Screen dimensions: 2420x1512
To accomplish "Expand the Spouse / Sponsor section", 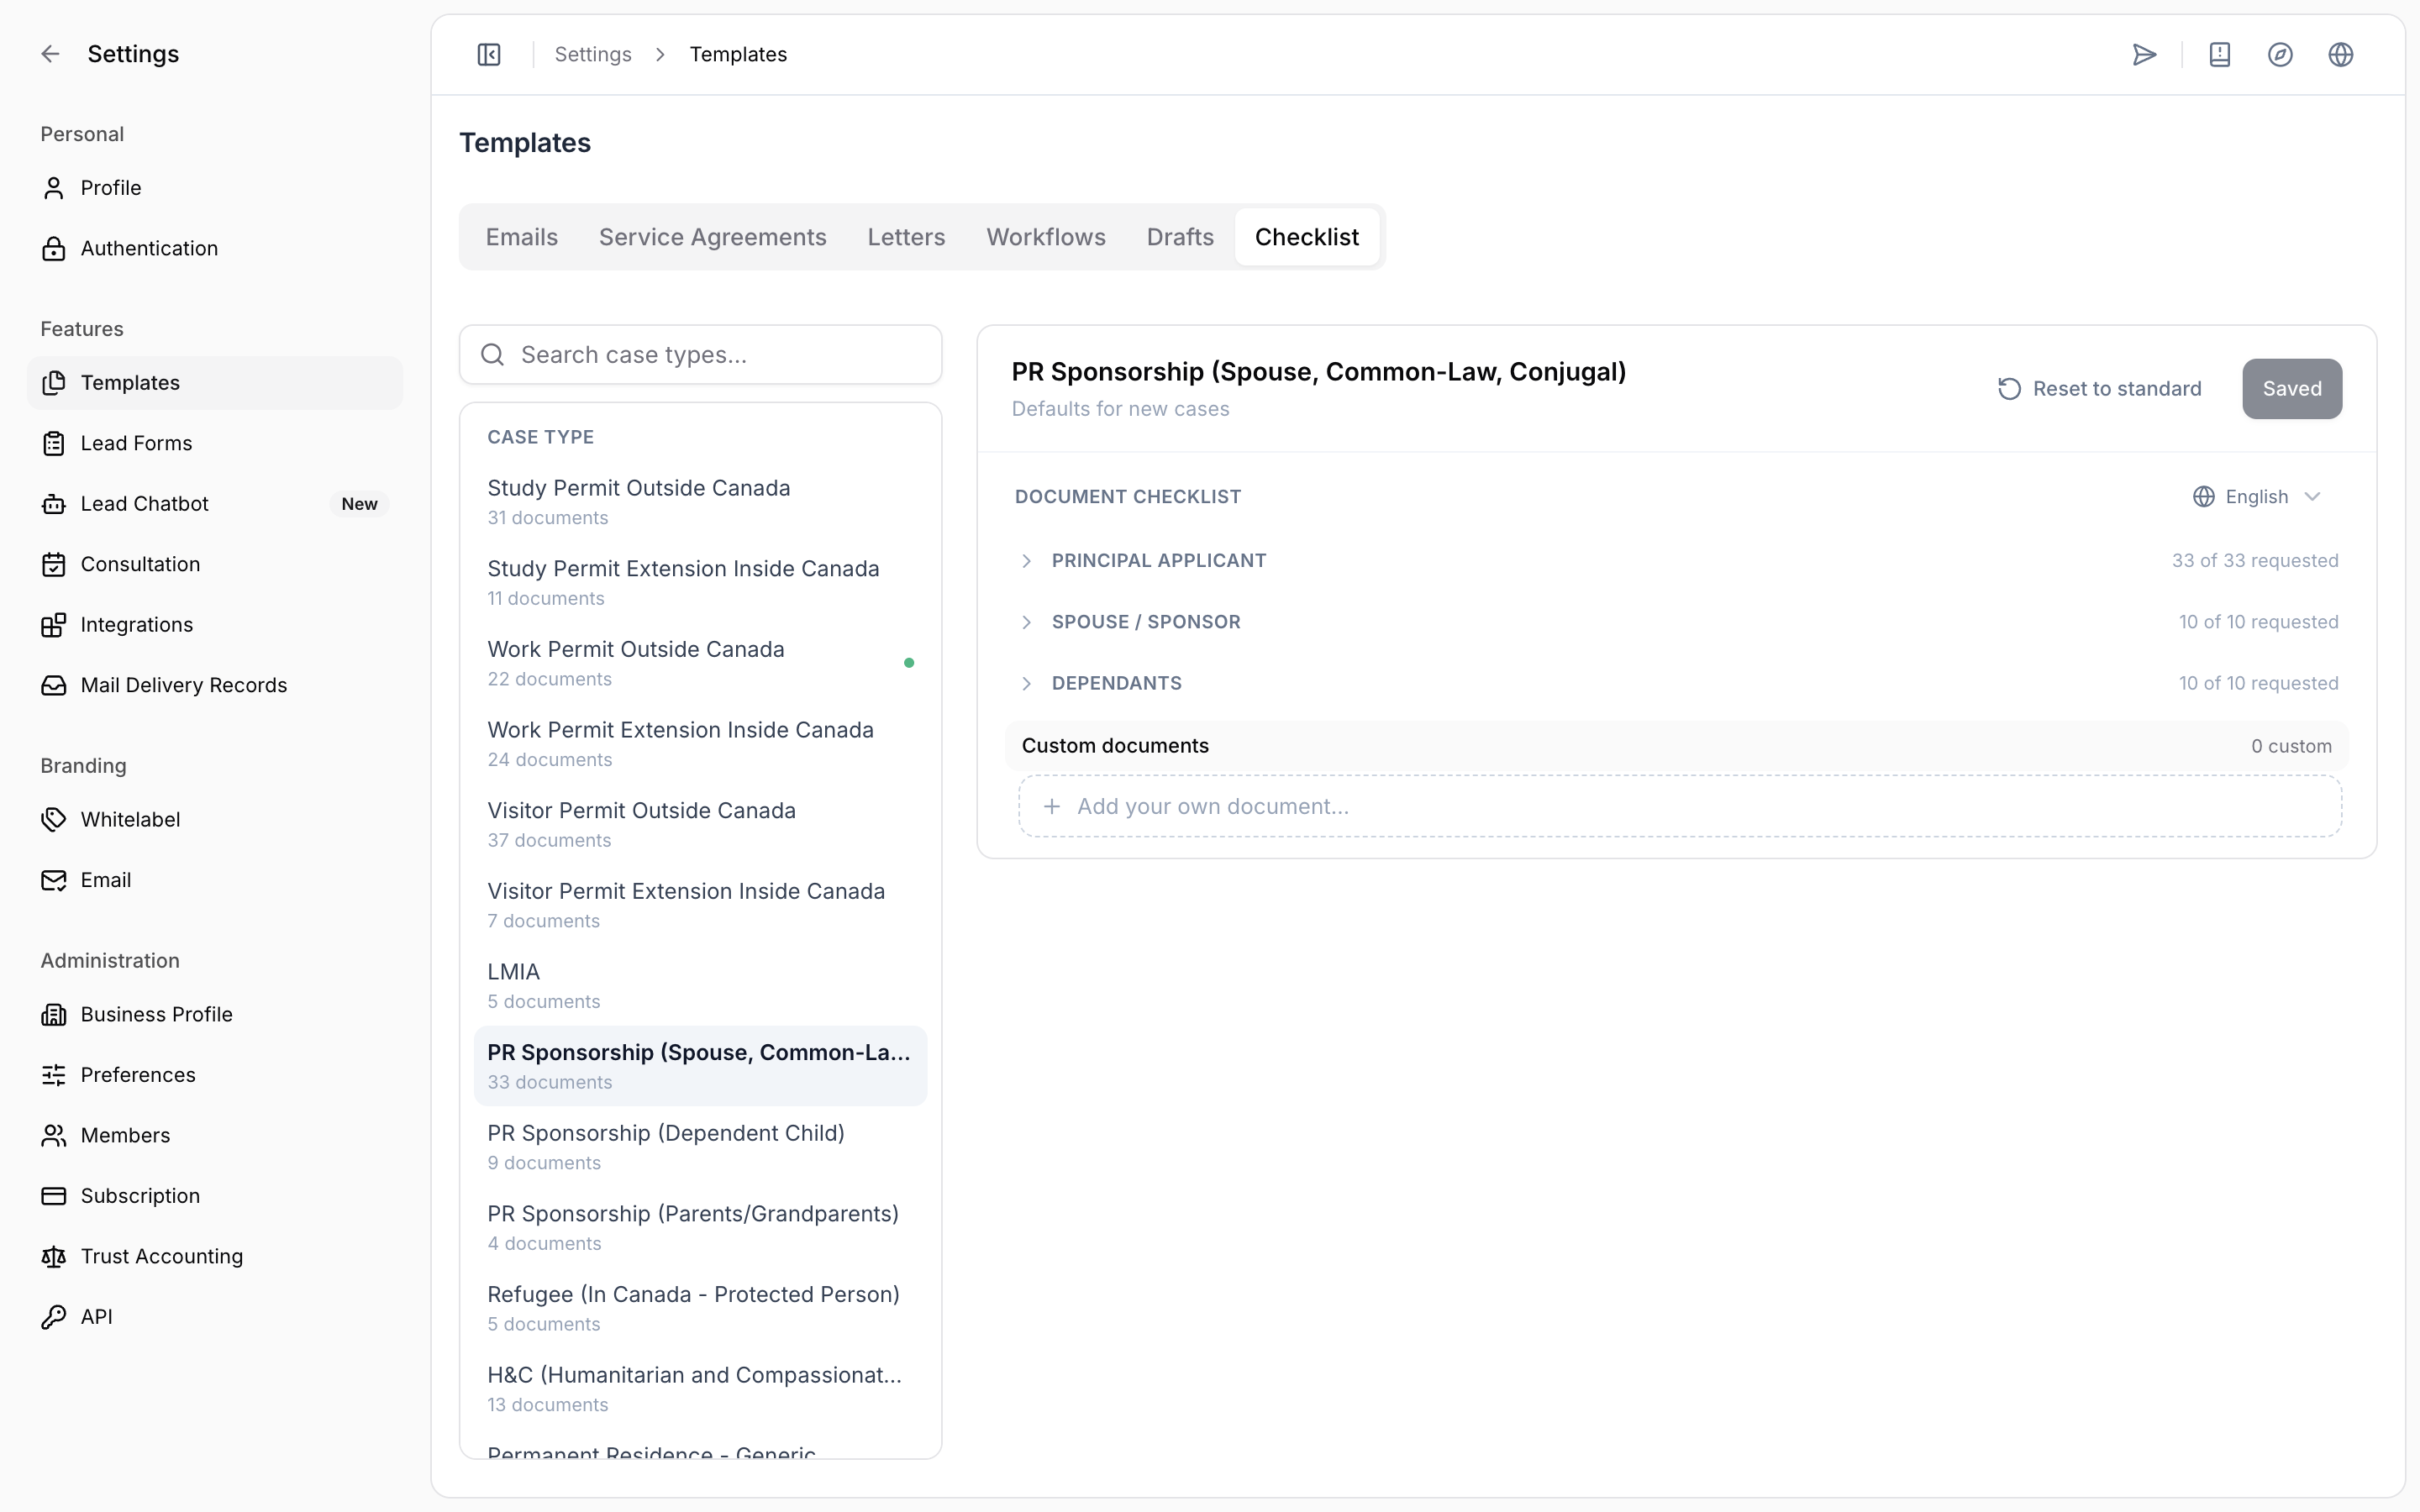I will pyautogui.click(x=1026, y=622).
